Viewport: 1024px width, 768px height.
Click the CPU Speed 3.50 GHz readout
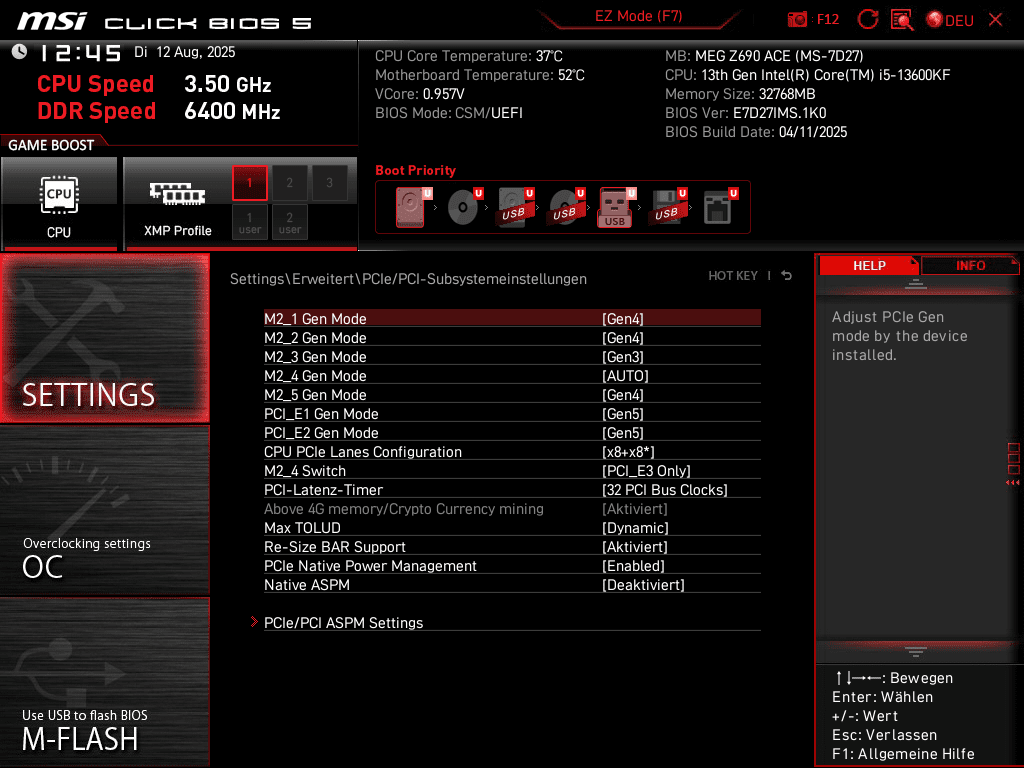tap(154, 84)
